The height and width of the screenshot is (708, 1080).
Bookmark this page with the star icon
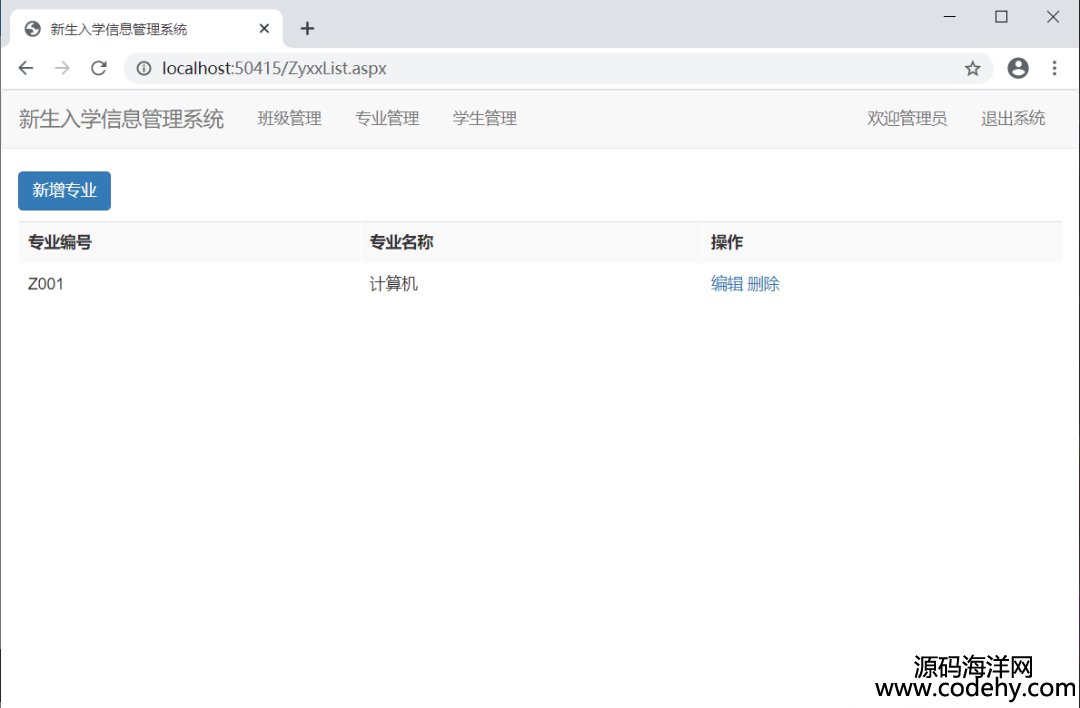[x=972, y=68]
